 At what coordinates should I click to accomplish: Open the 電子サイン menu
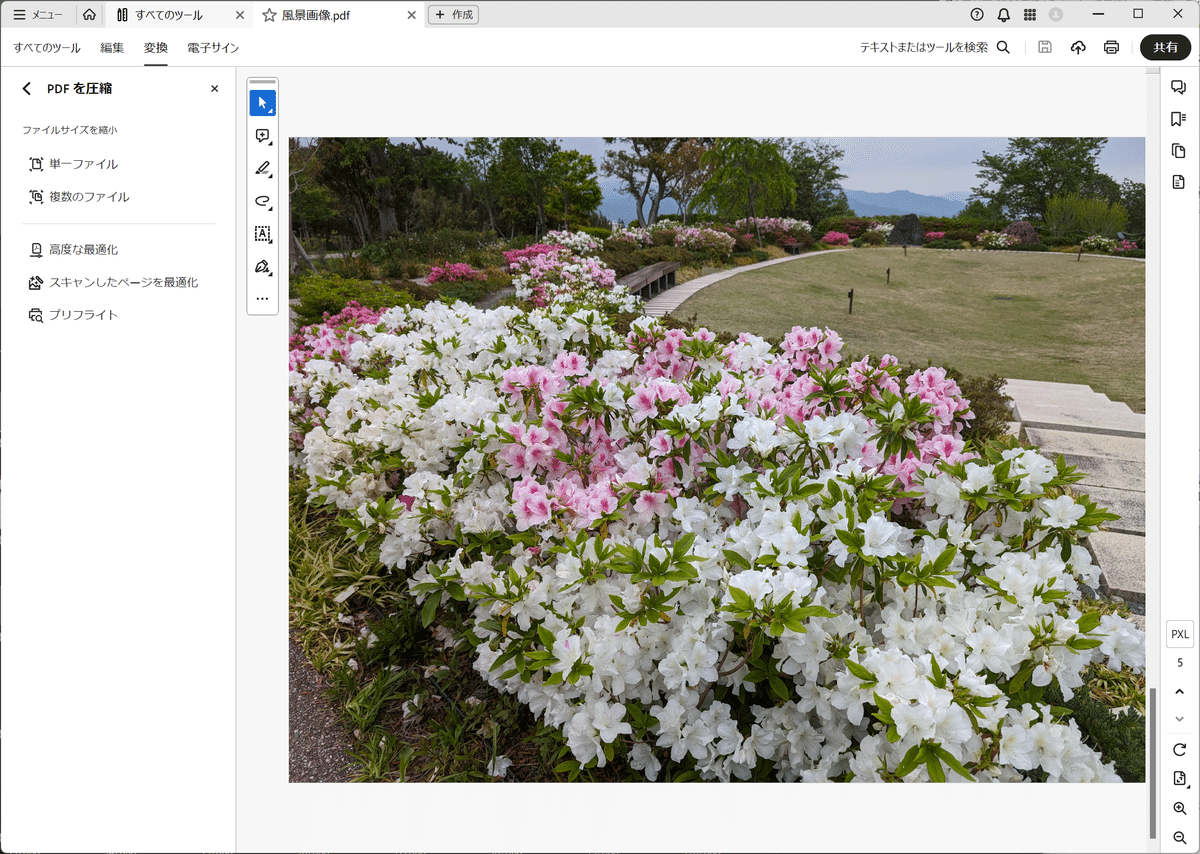point(213,48)
